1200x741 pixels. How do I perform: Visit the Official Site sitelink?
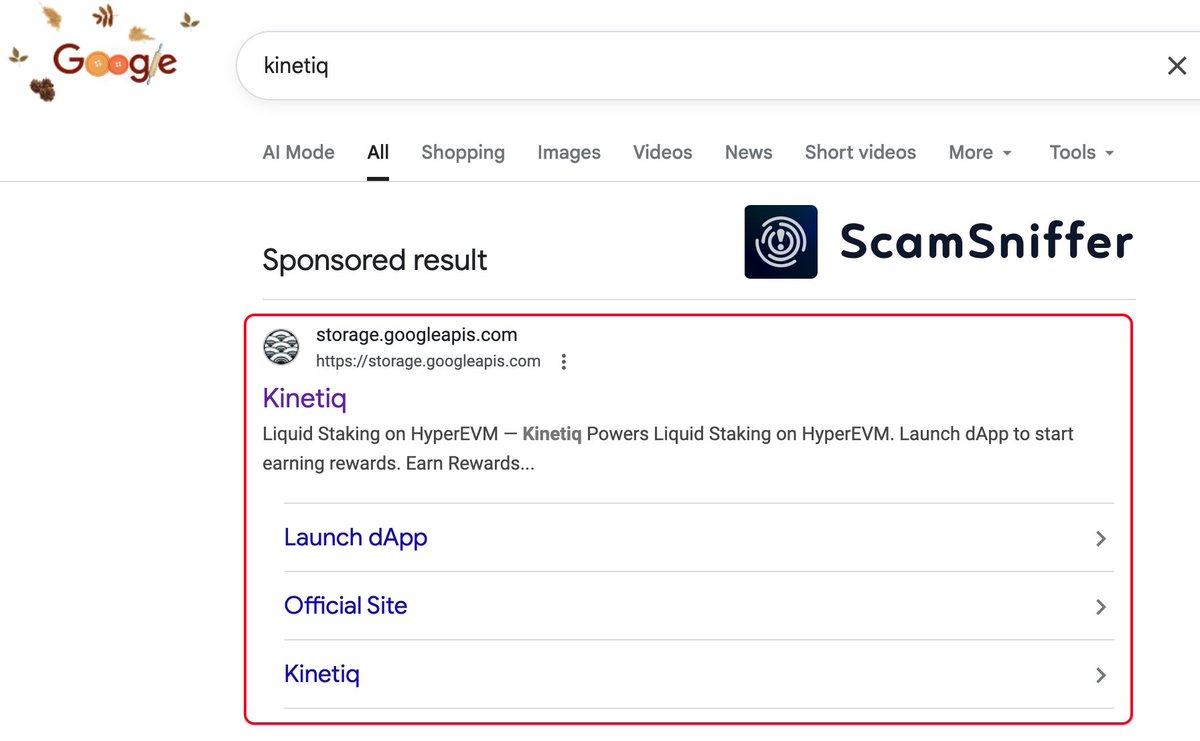click(345, 606)
